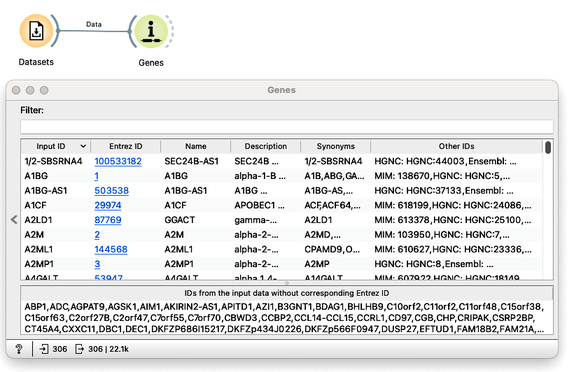Click the Datasets label under widget
The image size is (574, 372).
click(x=36, y=62)
